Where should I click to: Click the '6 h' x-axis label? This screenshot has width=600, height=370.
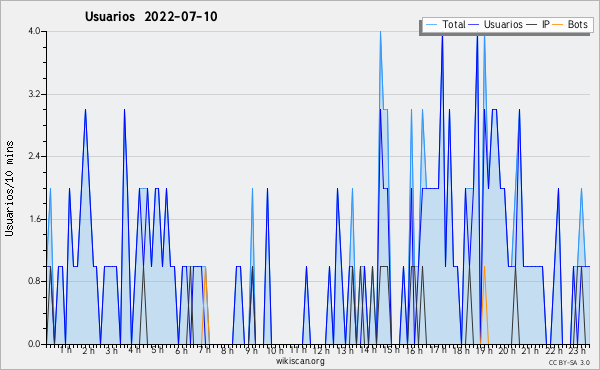tap(181, 350)
